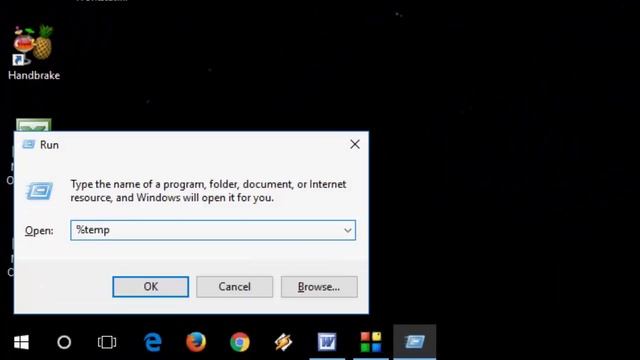640x360 pixels.
Task: Click OK in the Run dialog
Action: tap(151, 287)
